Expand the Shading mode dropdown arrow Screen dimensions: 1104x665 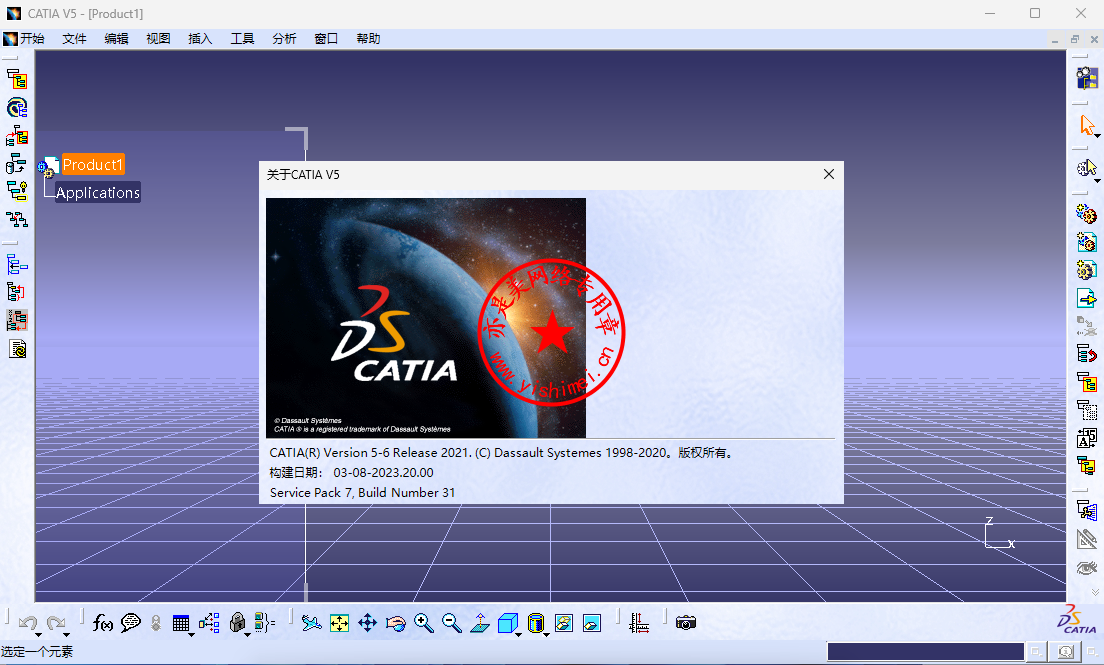pos(546,635)
